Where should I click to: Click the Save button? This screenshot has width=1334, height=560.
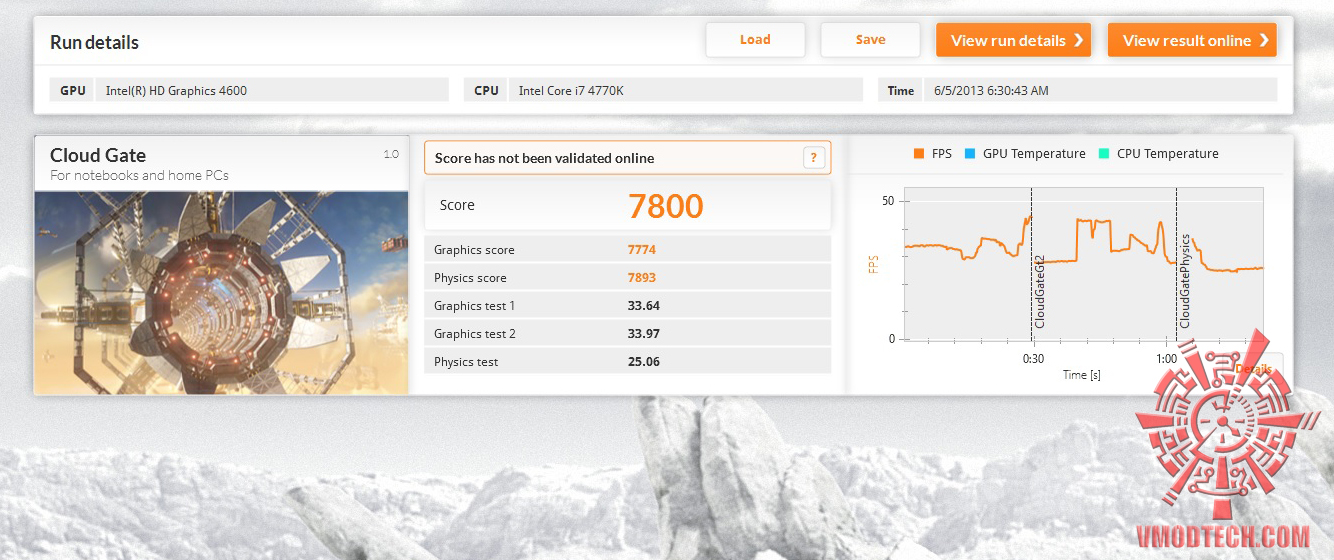tap(870, 40)
